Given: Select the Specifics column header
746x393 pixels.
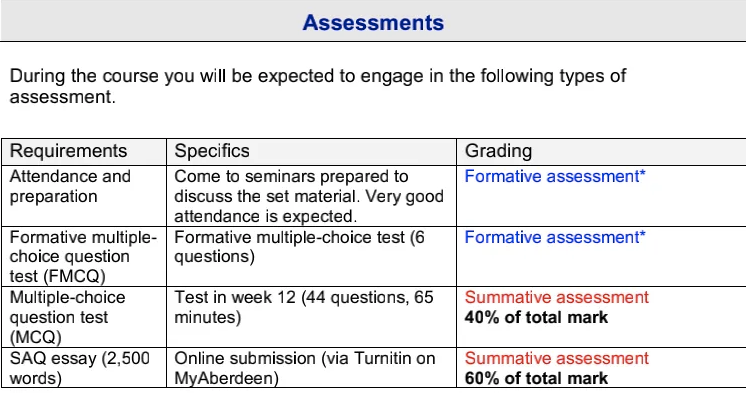Looking at the screenshot, I should point(312,152).
